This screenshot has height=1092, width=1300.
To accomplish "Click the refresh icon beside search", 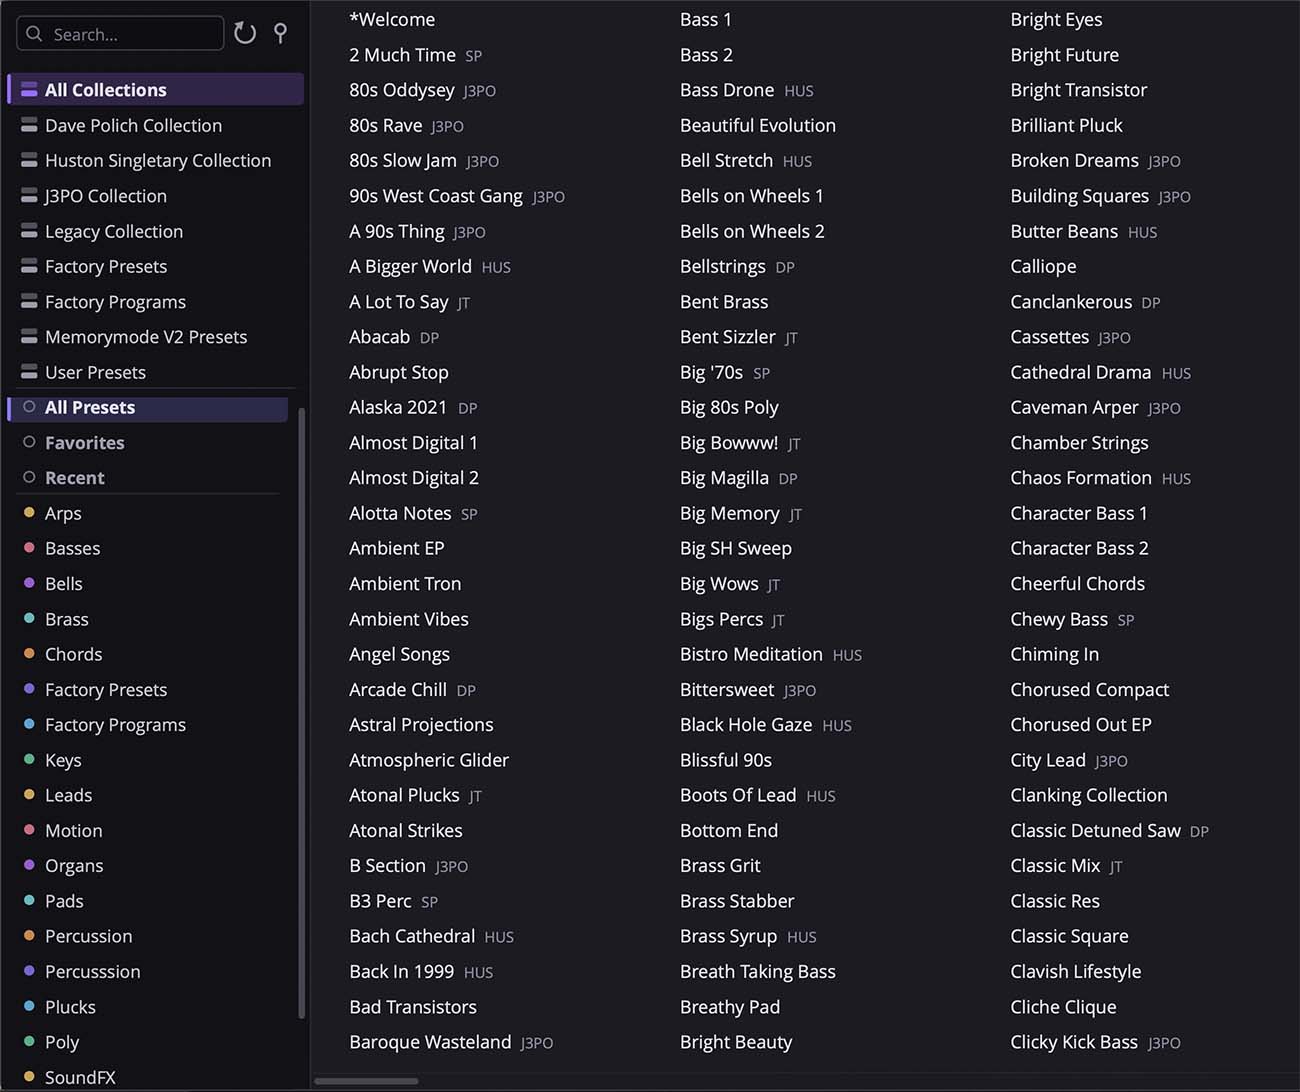I will 245,33.
